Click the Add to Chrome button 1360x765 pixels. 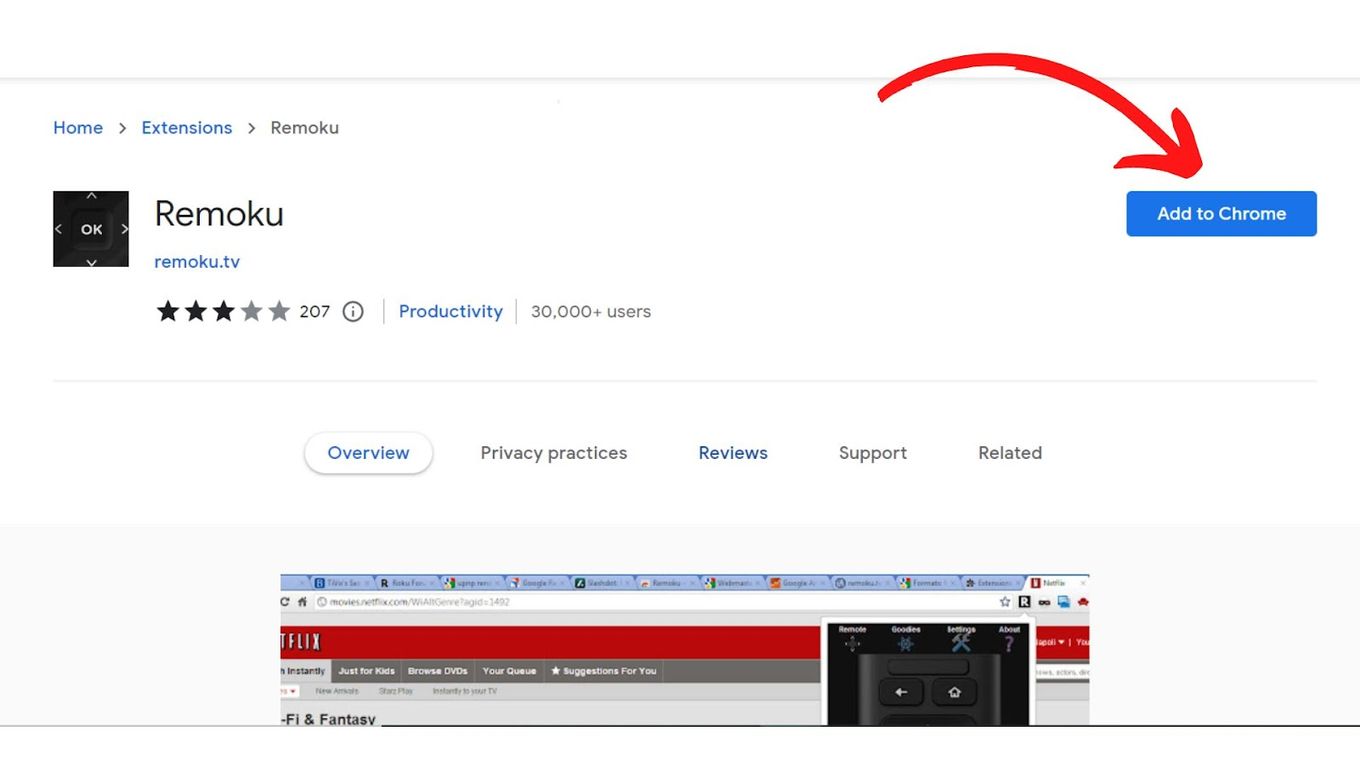coord(1221,214)
